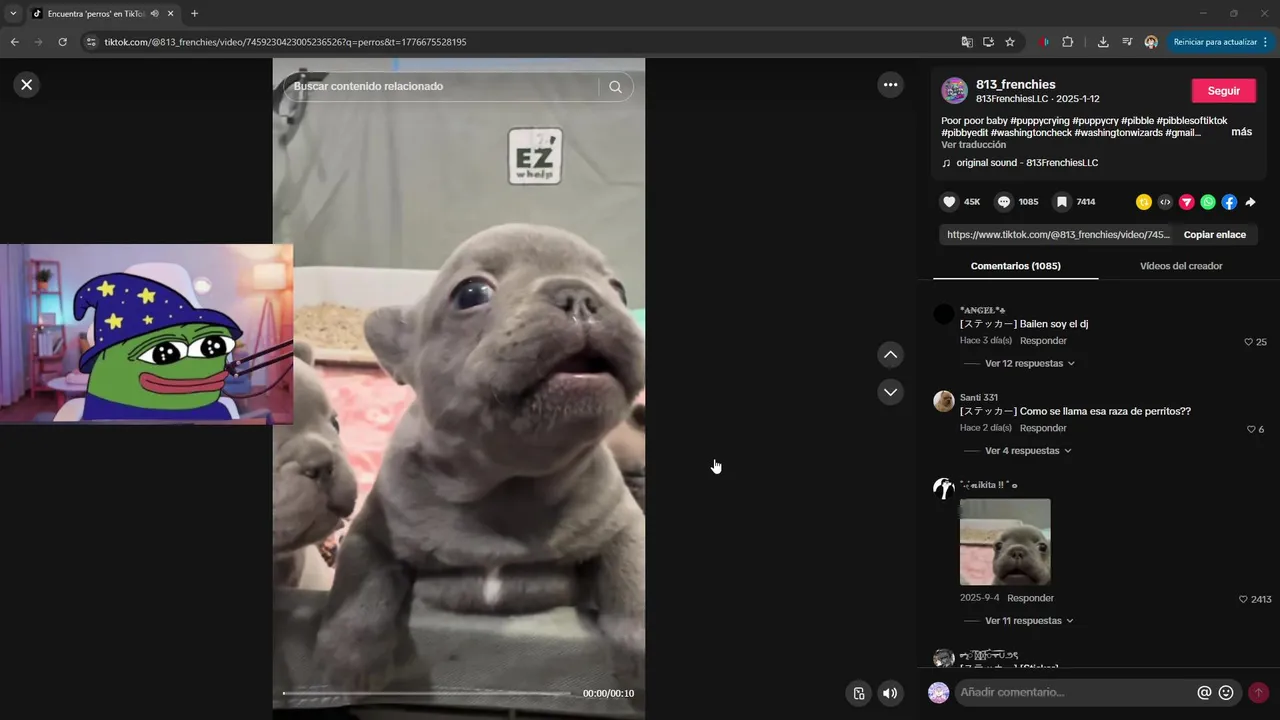Image resolution: width=1280 pixels, height=720 pixels.
Task: Open browser downloads icon
Action: 1103,42
